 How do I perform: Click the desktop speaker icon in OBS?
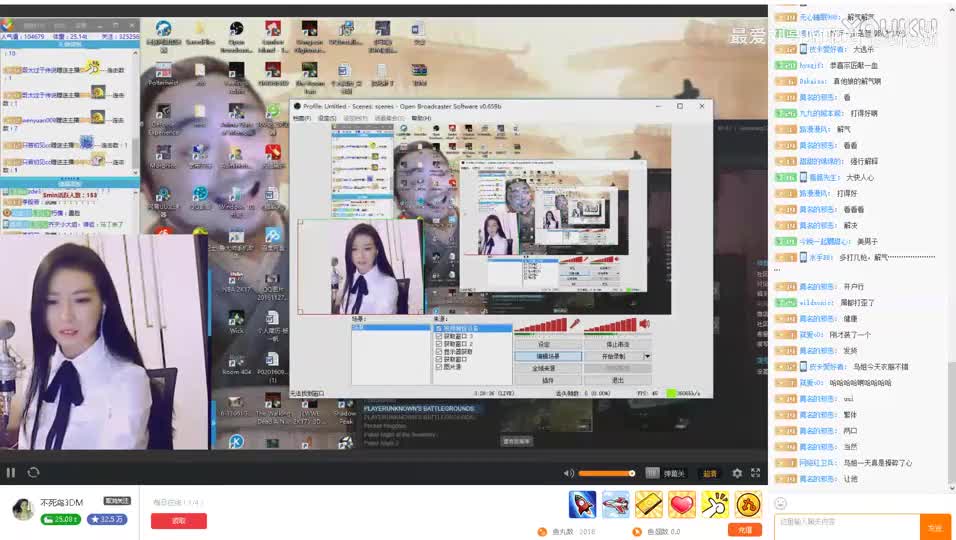click(645, 324)
